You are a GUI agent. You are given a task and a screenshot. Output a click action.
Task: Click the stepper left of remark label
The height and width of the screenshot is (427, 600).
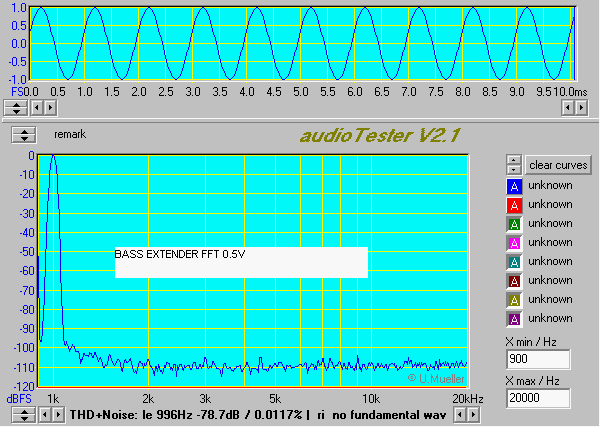pos(24,135)
